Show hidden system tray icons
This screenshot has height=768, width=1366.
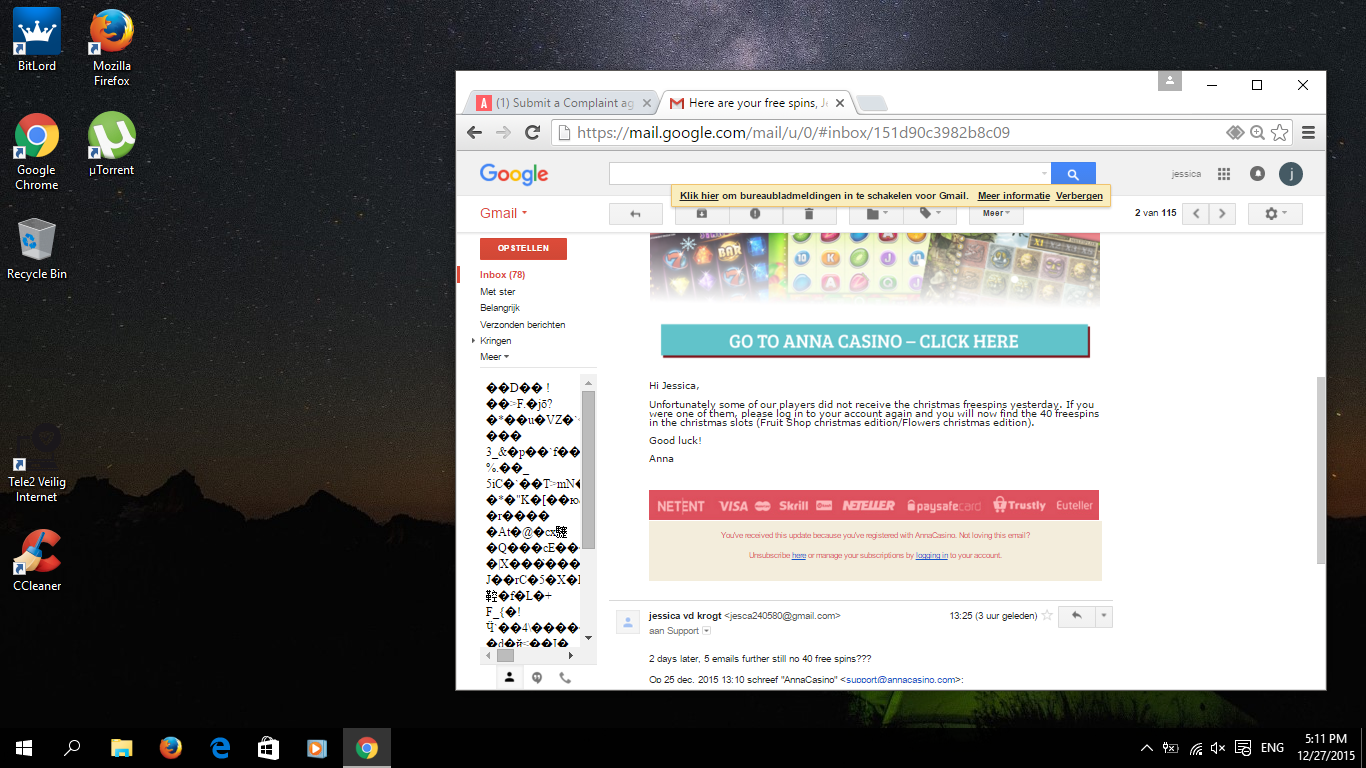[1147, 748]
